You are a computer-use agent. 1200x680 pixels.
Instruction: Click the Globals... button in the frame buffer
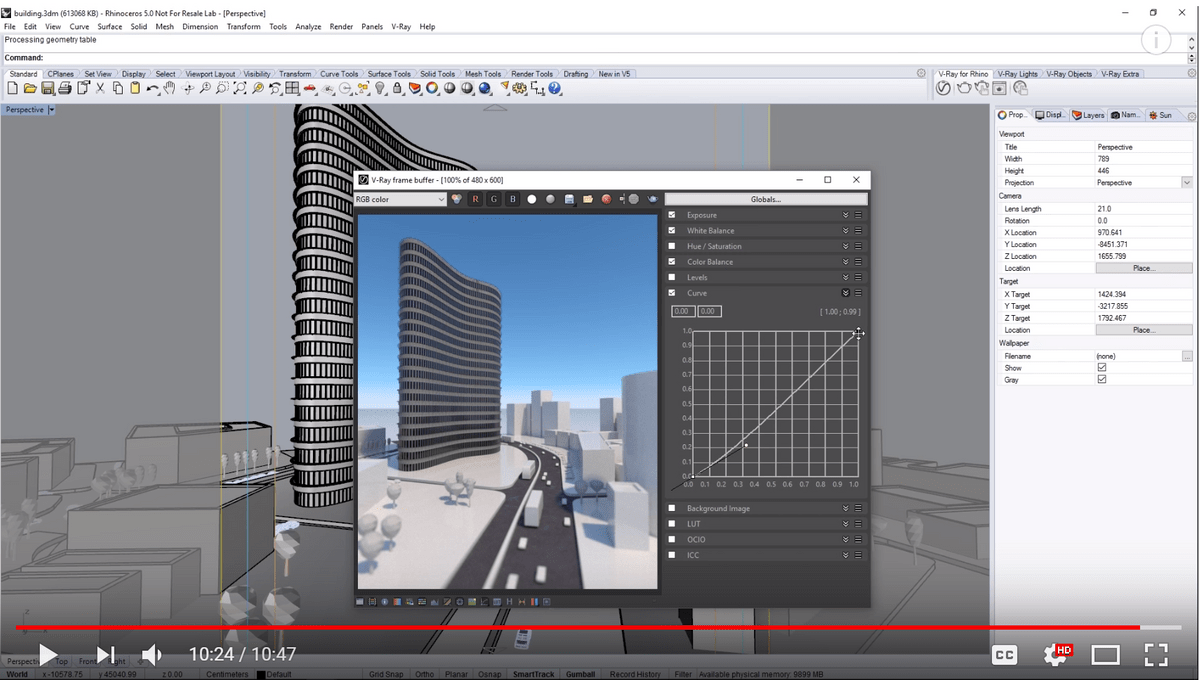(x=768, y=199)
